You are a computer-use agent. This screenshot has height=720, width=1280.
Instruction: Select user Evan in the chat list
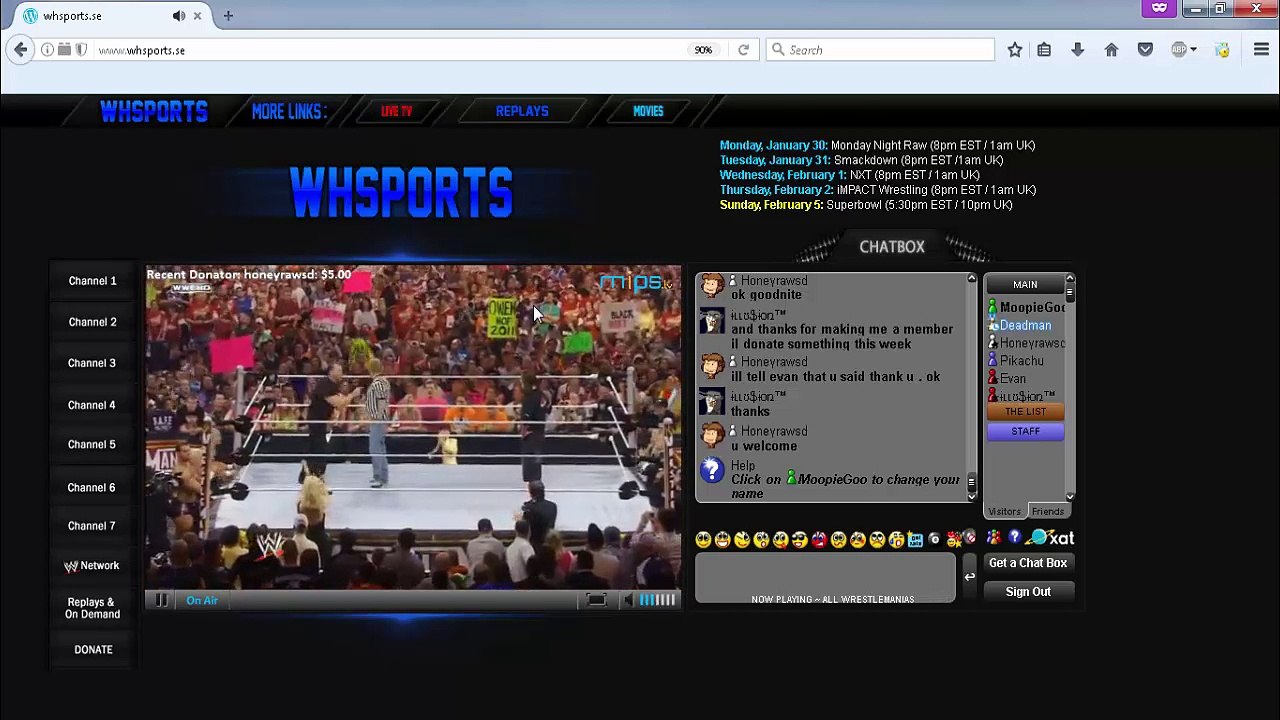point(1012,379)
